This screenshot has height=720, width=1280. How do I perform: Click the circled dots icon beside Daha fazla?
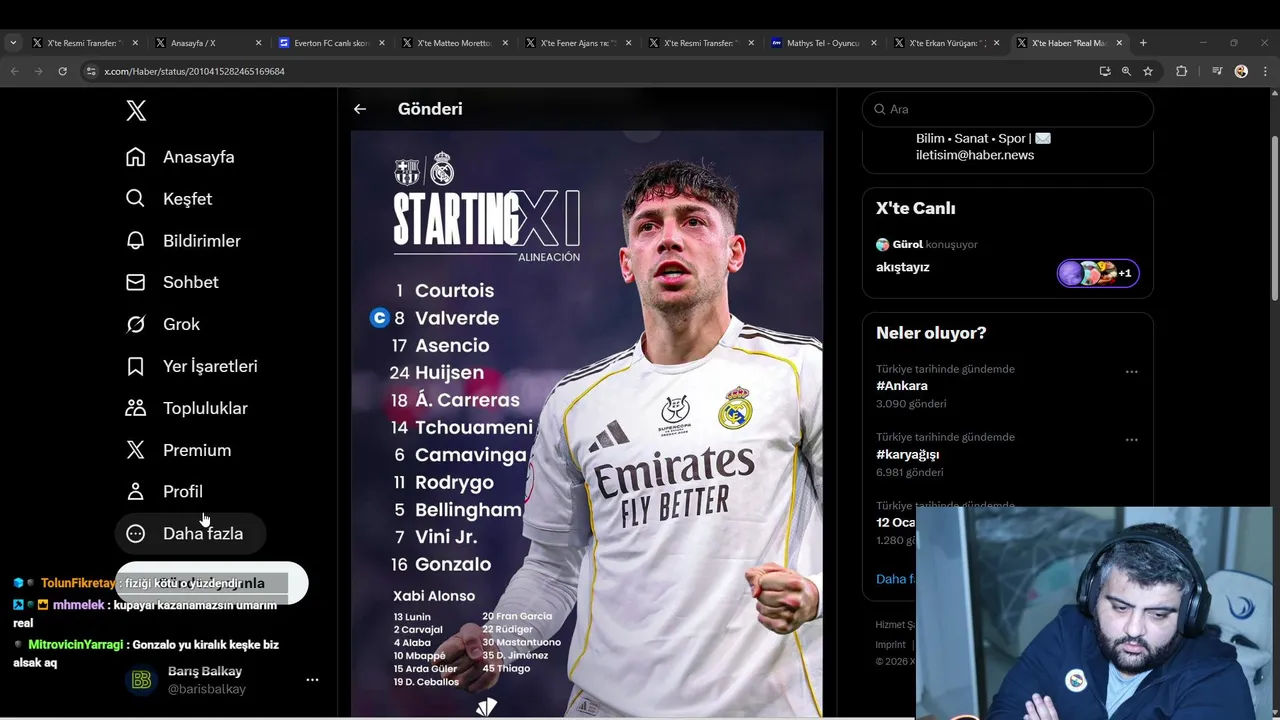(x=135, y=534)
